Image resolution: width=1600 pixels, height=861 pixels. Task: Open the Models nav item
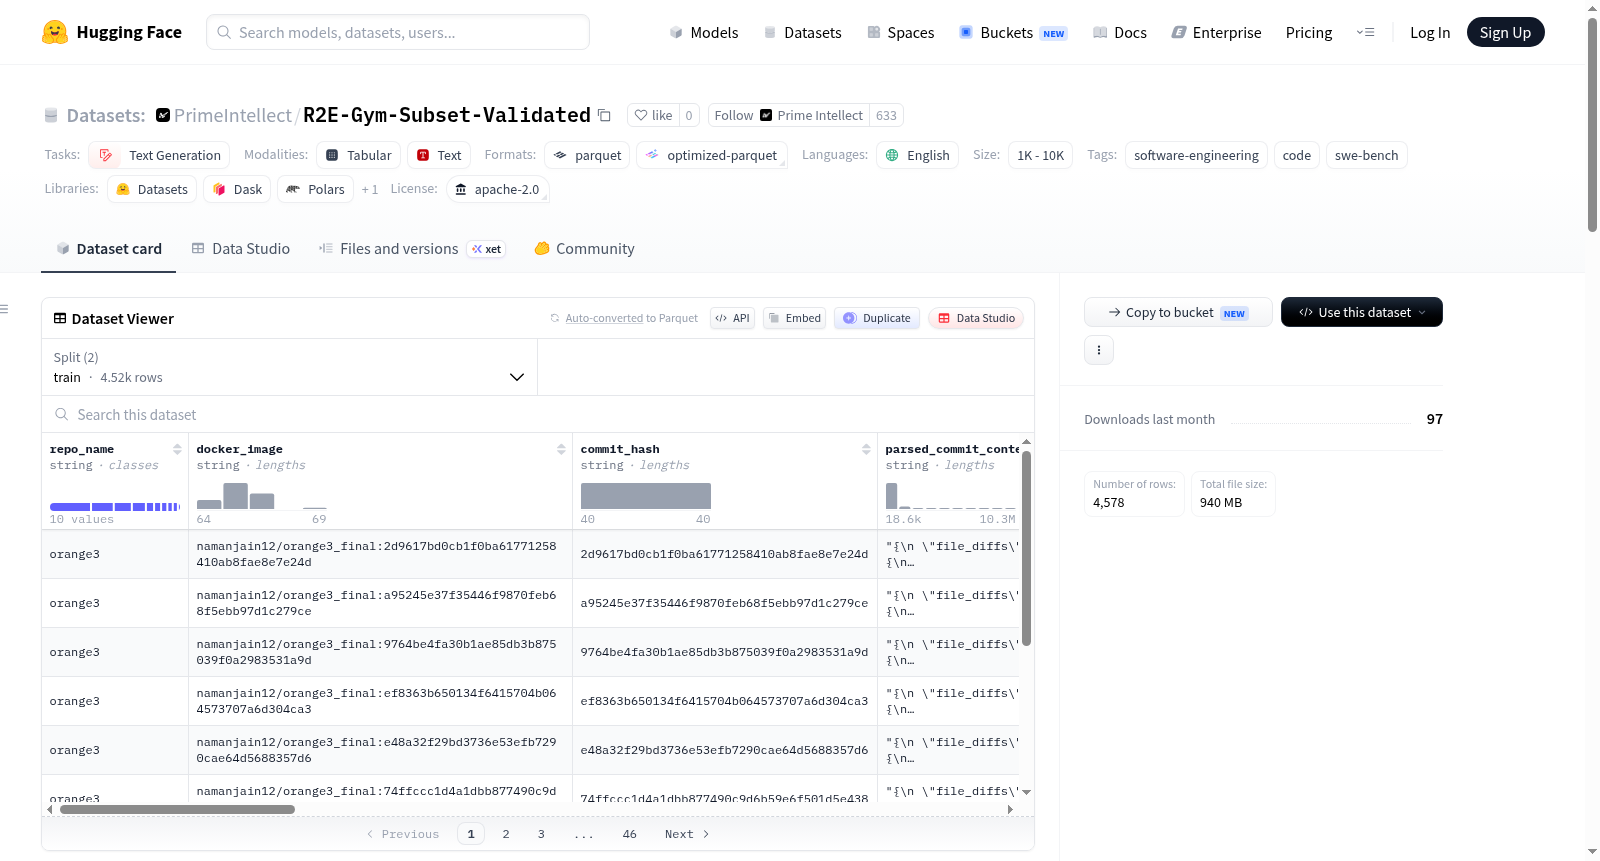pyautogui.click(x=704, y=33)
